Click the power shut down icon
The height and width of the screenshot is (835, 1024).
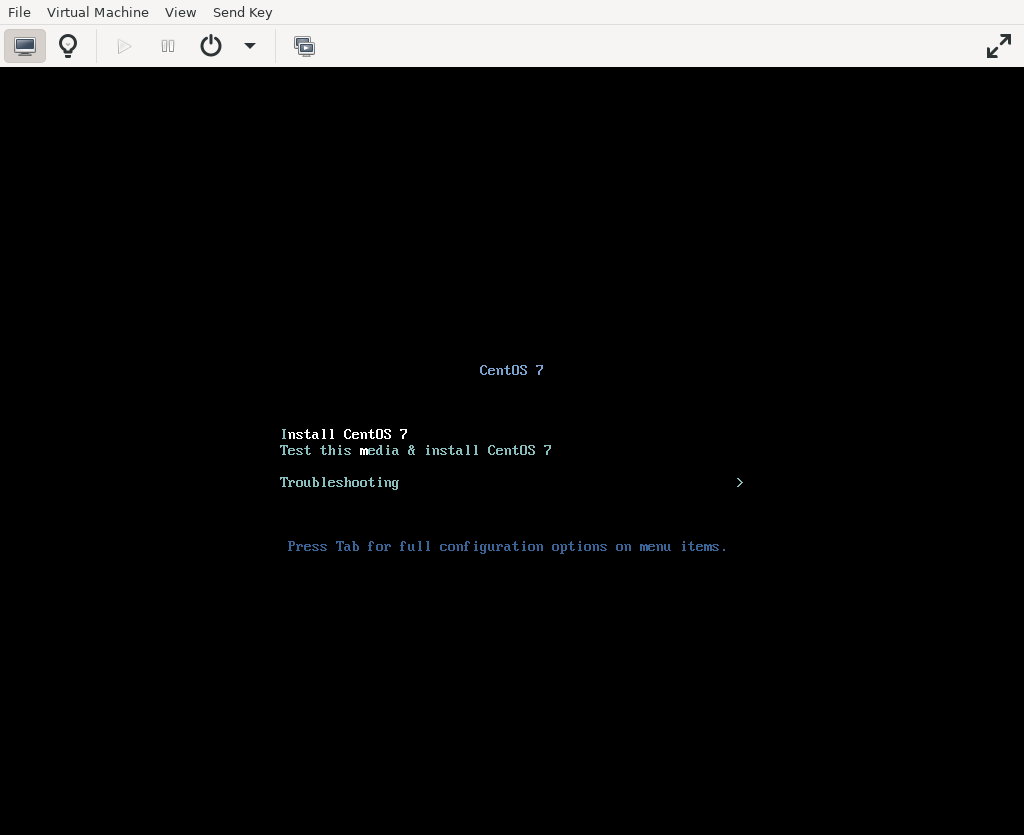pos(211,46)
